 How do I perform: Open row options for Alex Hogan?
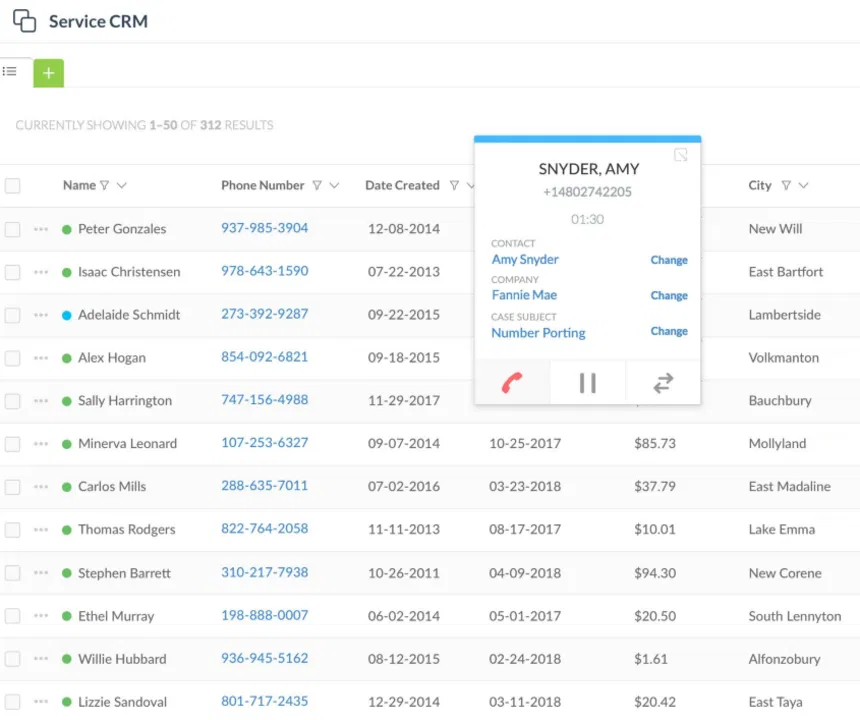coord(41,358)
